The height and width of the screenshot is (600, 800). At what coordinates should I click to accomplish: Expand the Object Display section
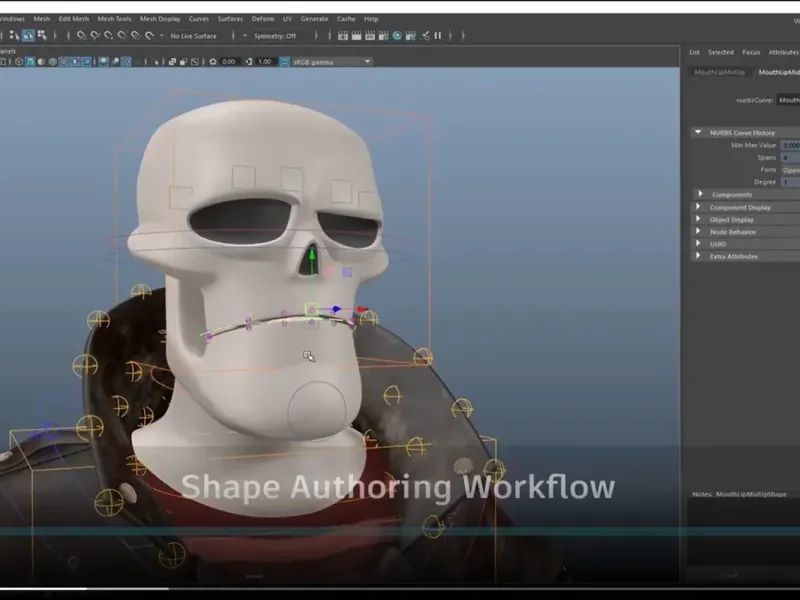pos(698,219)
